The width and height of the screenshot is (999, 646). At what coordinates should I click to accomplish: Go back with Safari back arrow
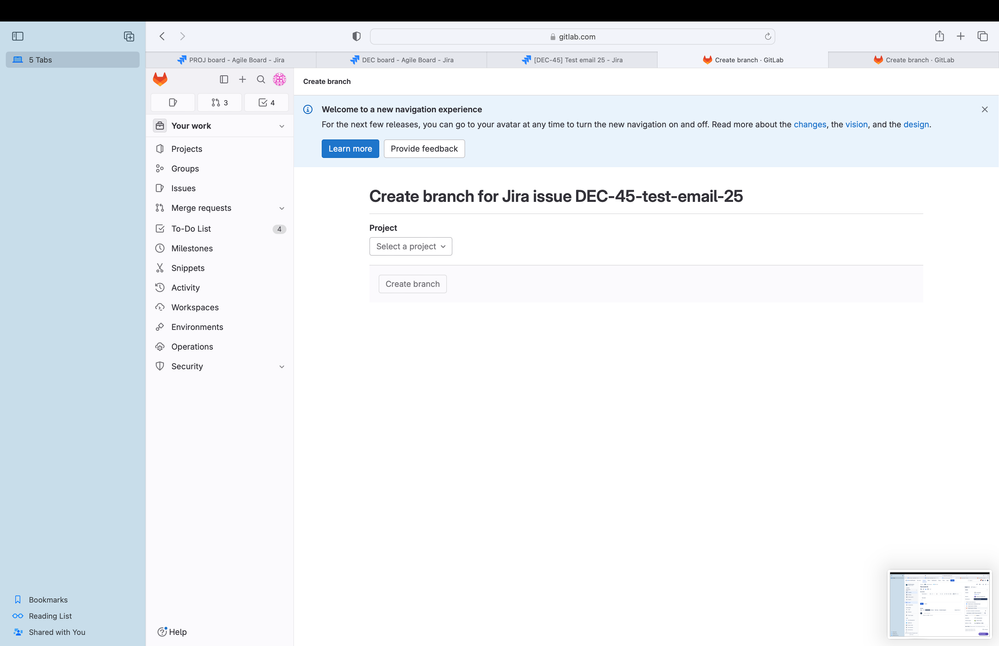pyautogui.click(x=162, y=36)
